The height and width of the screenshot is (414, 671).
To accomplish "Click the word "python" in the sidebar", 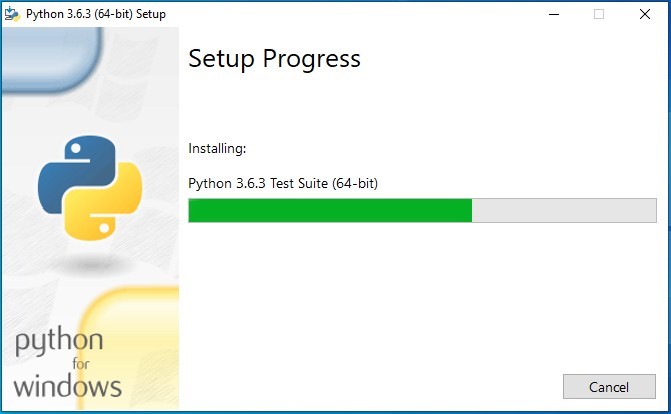I will 58,343.
